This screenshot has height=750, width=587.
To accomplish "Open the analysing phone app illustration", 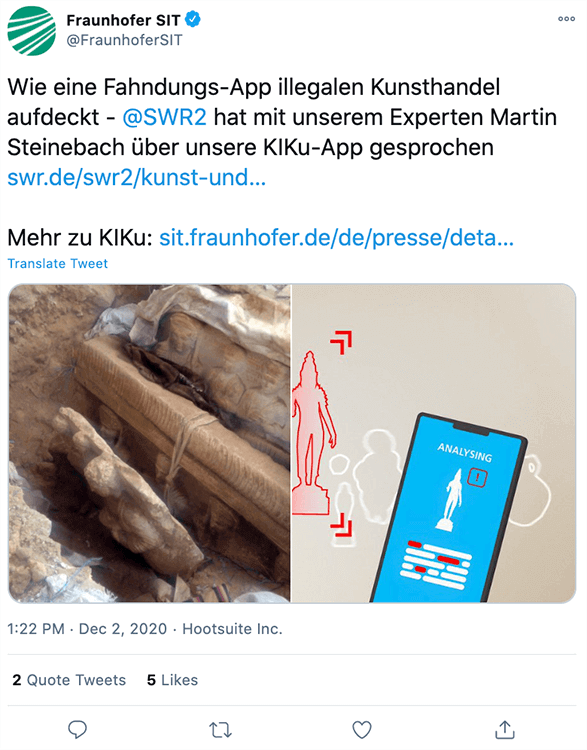I will tap(434, 443).
